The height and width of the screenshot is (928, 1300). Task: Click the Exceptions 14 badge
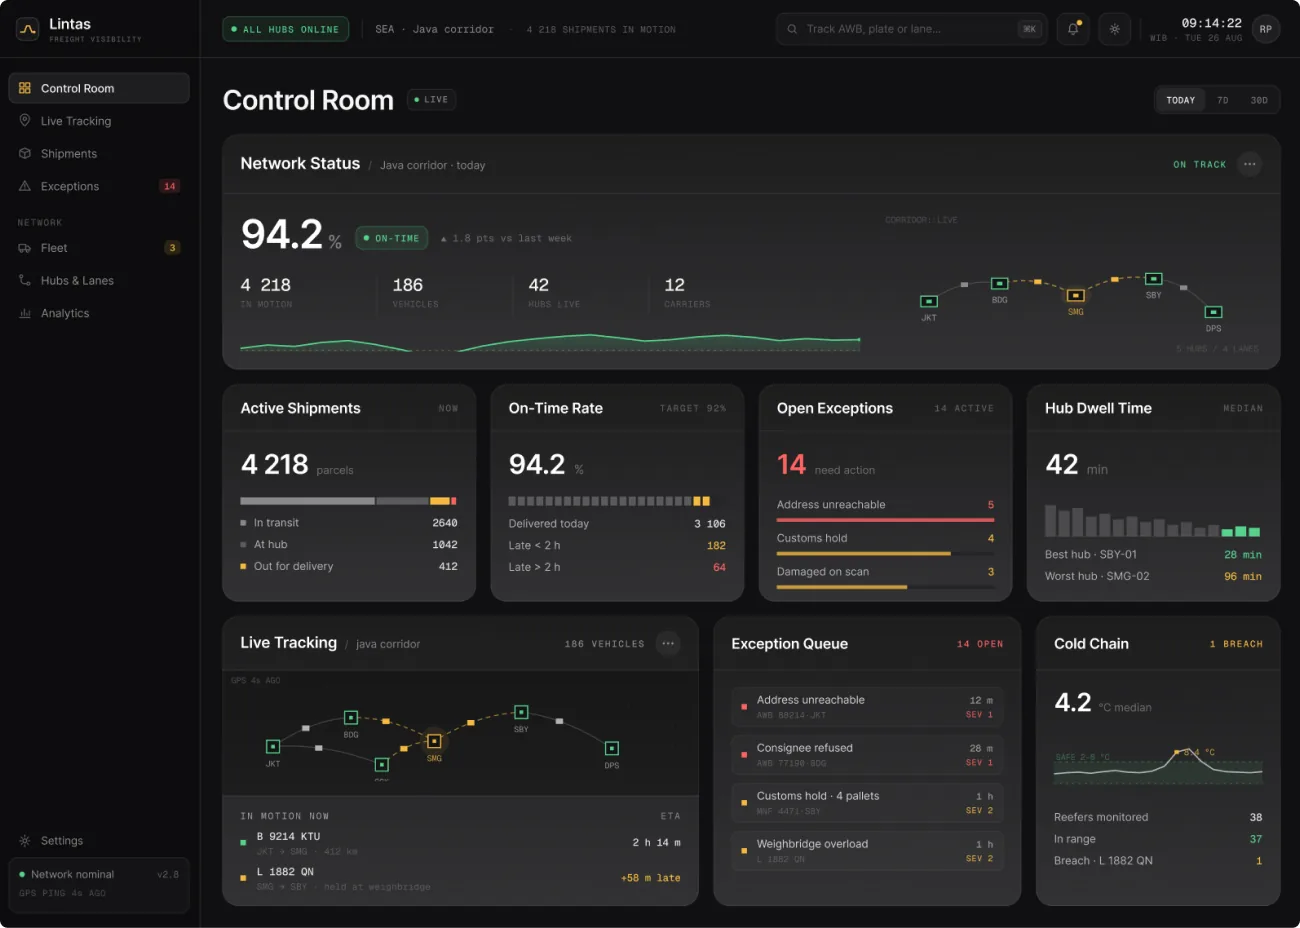pyautogui.click(x=170, y=186)
